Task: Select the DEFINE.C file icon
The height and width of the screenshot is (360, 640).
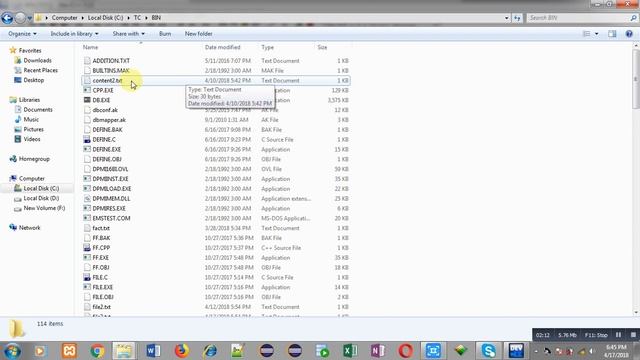Action: (x=87, y=140)
